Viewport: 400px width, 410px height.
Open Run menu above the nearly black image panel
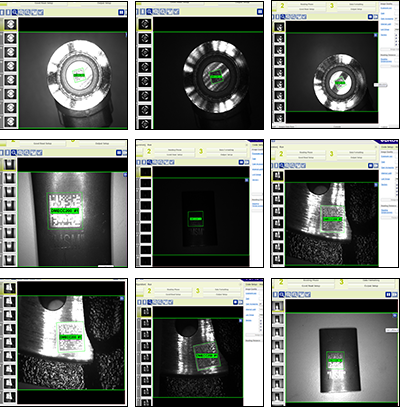[150, 145]
